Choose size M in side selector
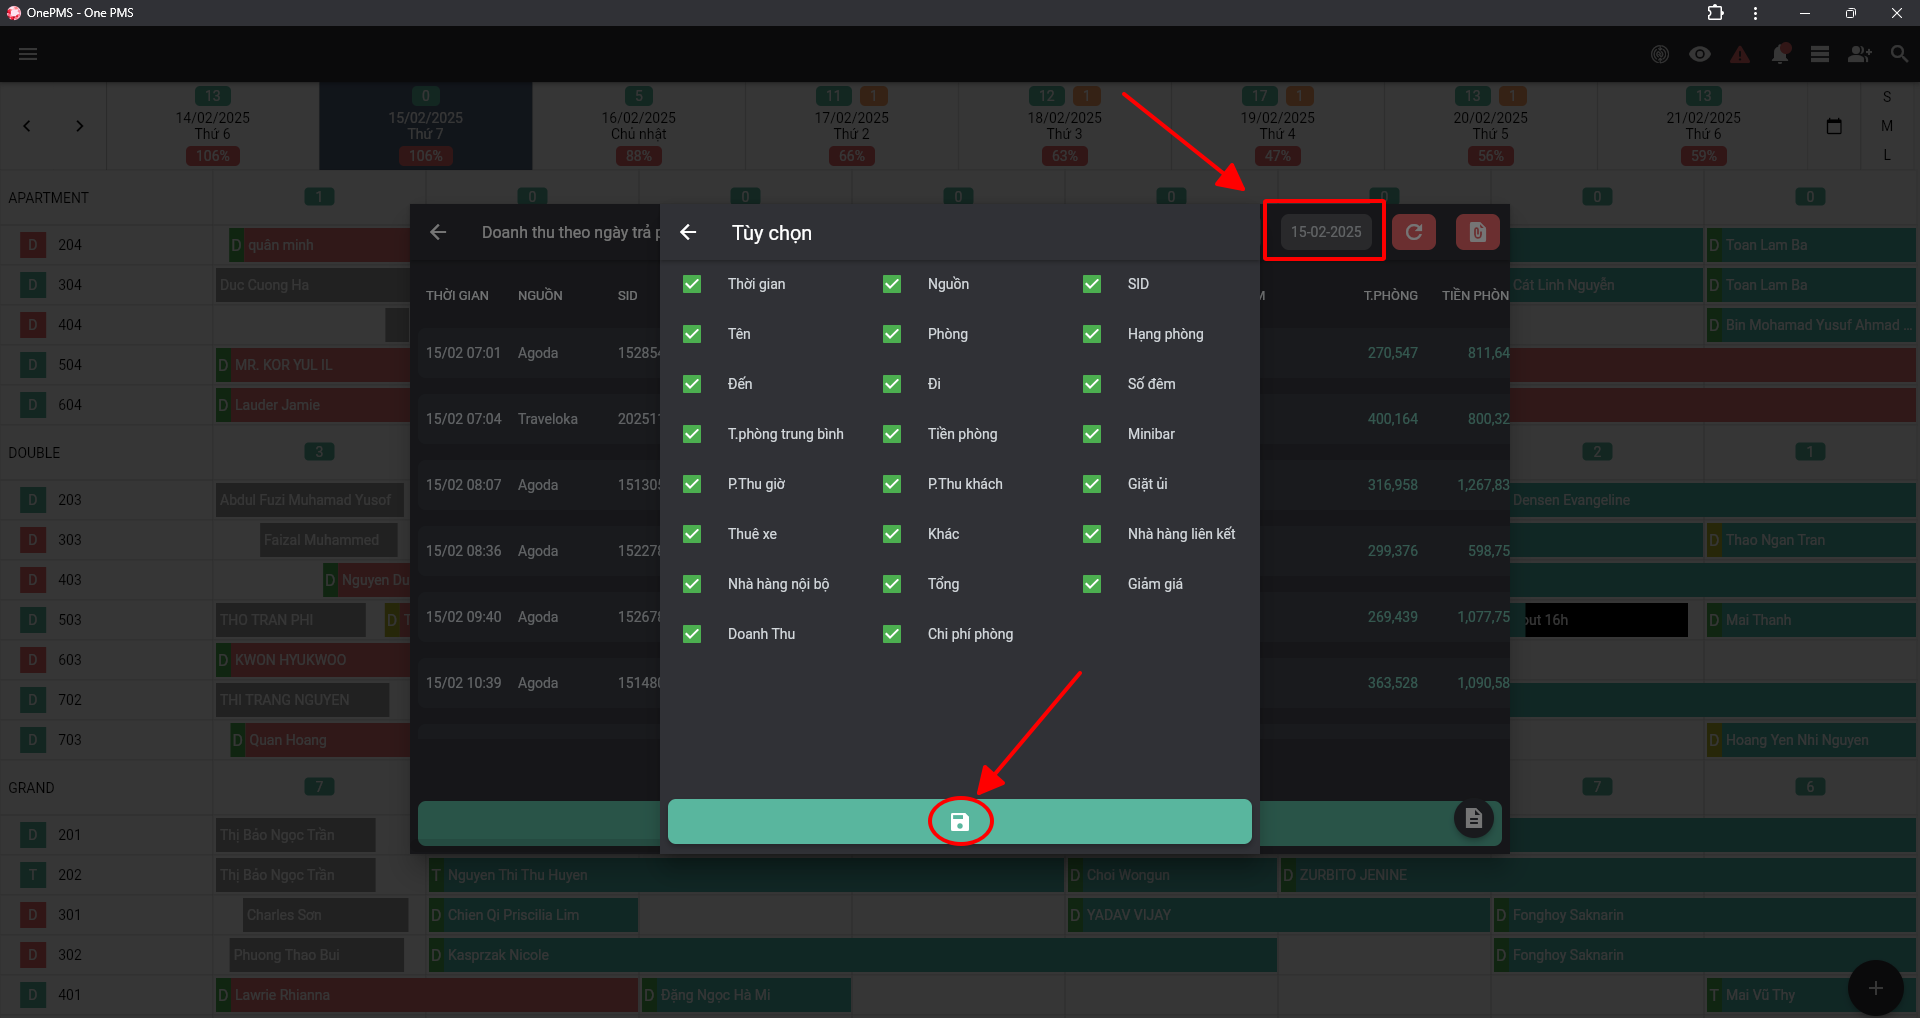This screenshot has width=1920, height=1018. tap(1887, 126)
